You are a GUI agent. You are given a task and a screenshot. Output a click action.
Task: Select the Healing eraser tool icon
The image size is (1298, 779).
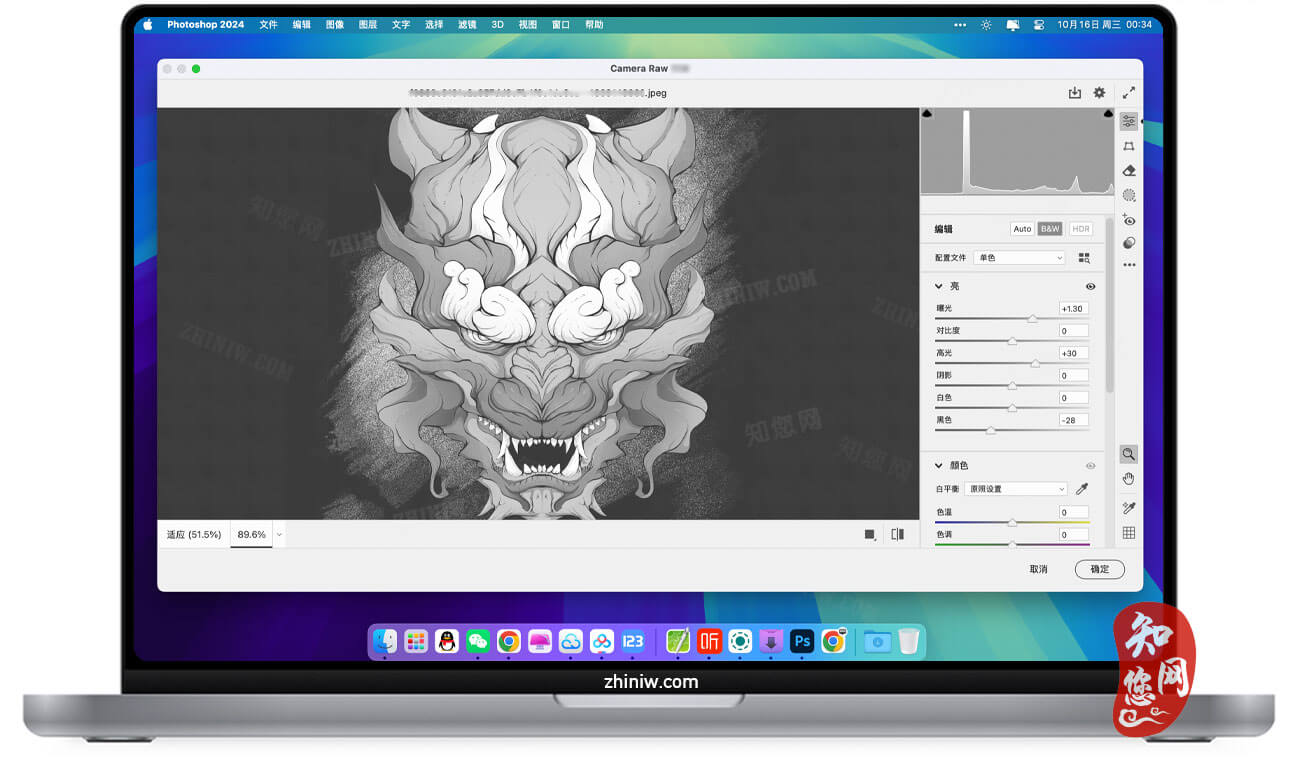[1129, 171]
